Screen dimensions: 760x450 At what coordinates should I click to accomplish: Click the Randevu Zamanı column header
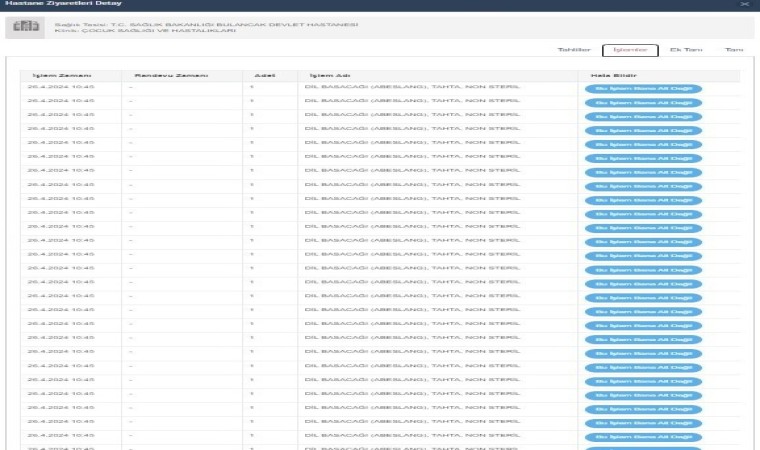coord(157,75)
